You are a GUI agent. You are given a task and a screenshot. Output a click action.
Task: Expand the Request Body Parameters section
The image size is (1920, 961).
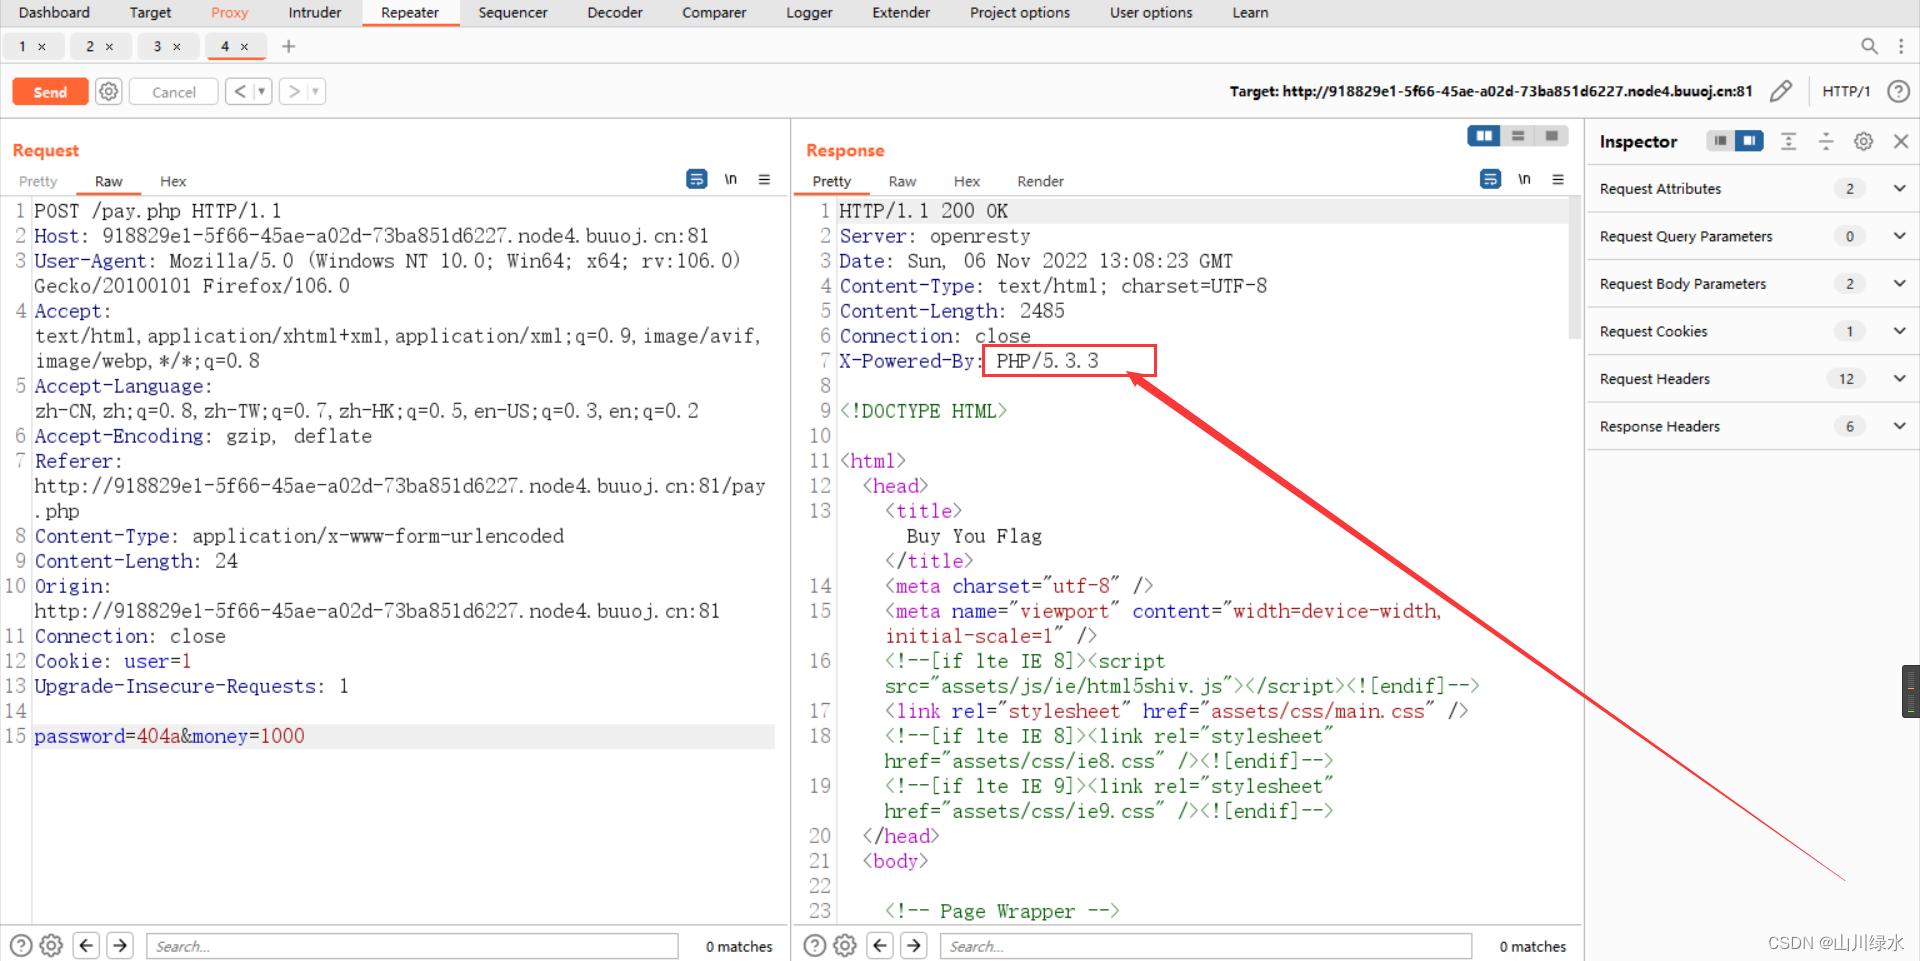pyautogui.click(x=1899, y=284)
